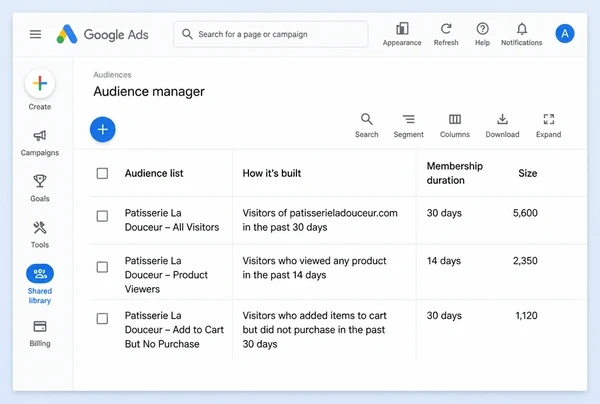View Notifications bell
The height and width of the screenshot is (404, 600).
click(522, 34)
